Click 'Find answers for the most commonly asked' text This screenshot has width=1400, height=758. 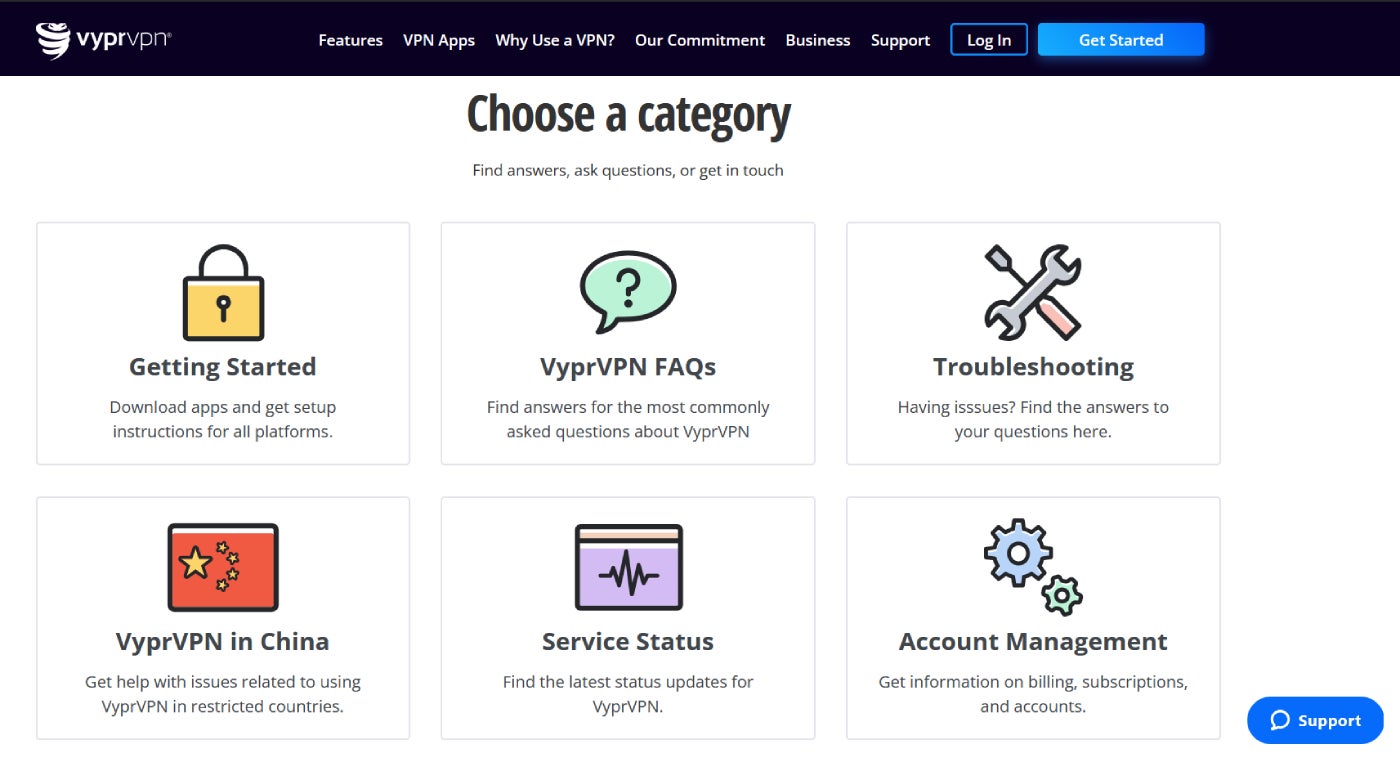[628, 420]
